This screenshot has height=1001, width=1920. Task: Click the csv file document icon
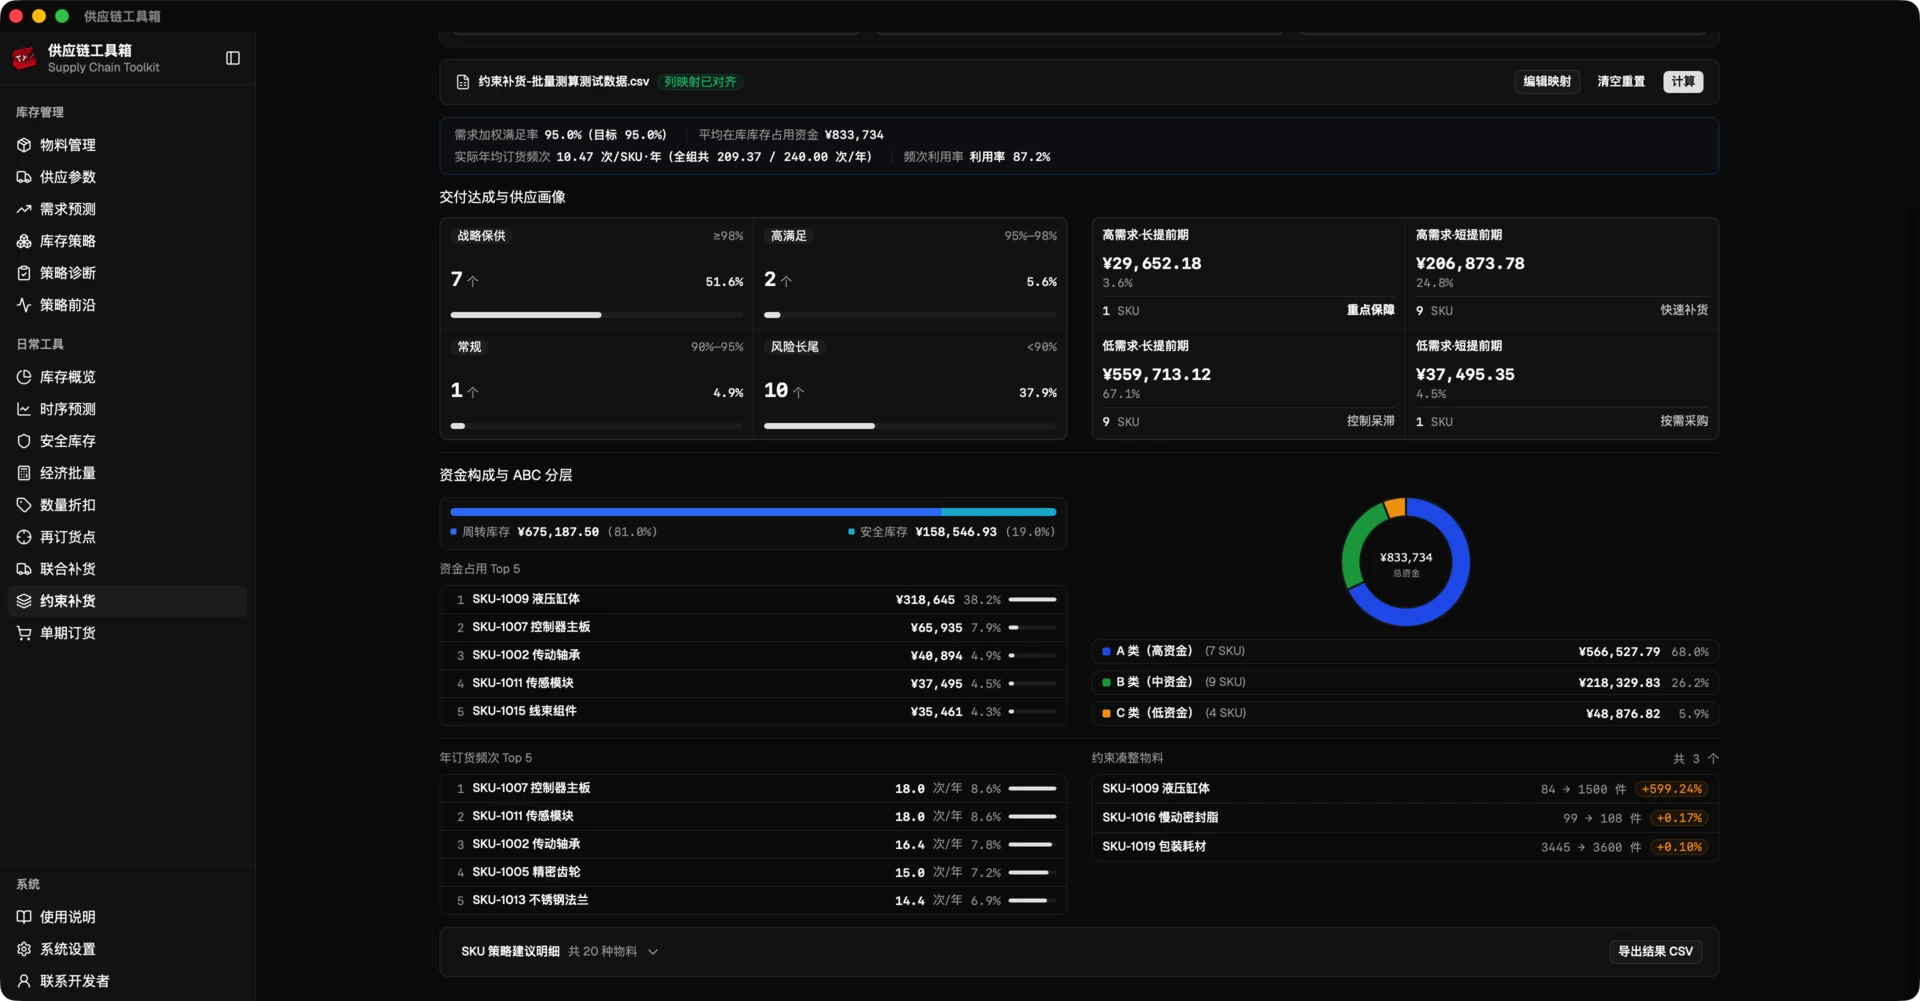coord(463,82)
